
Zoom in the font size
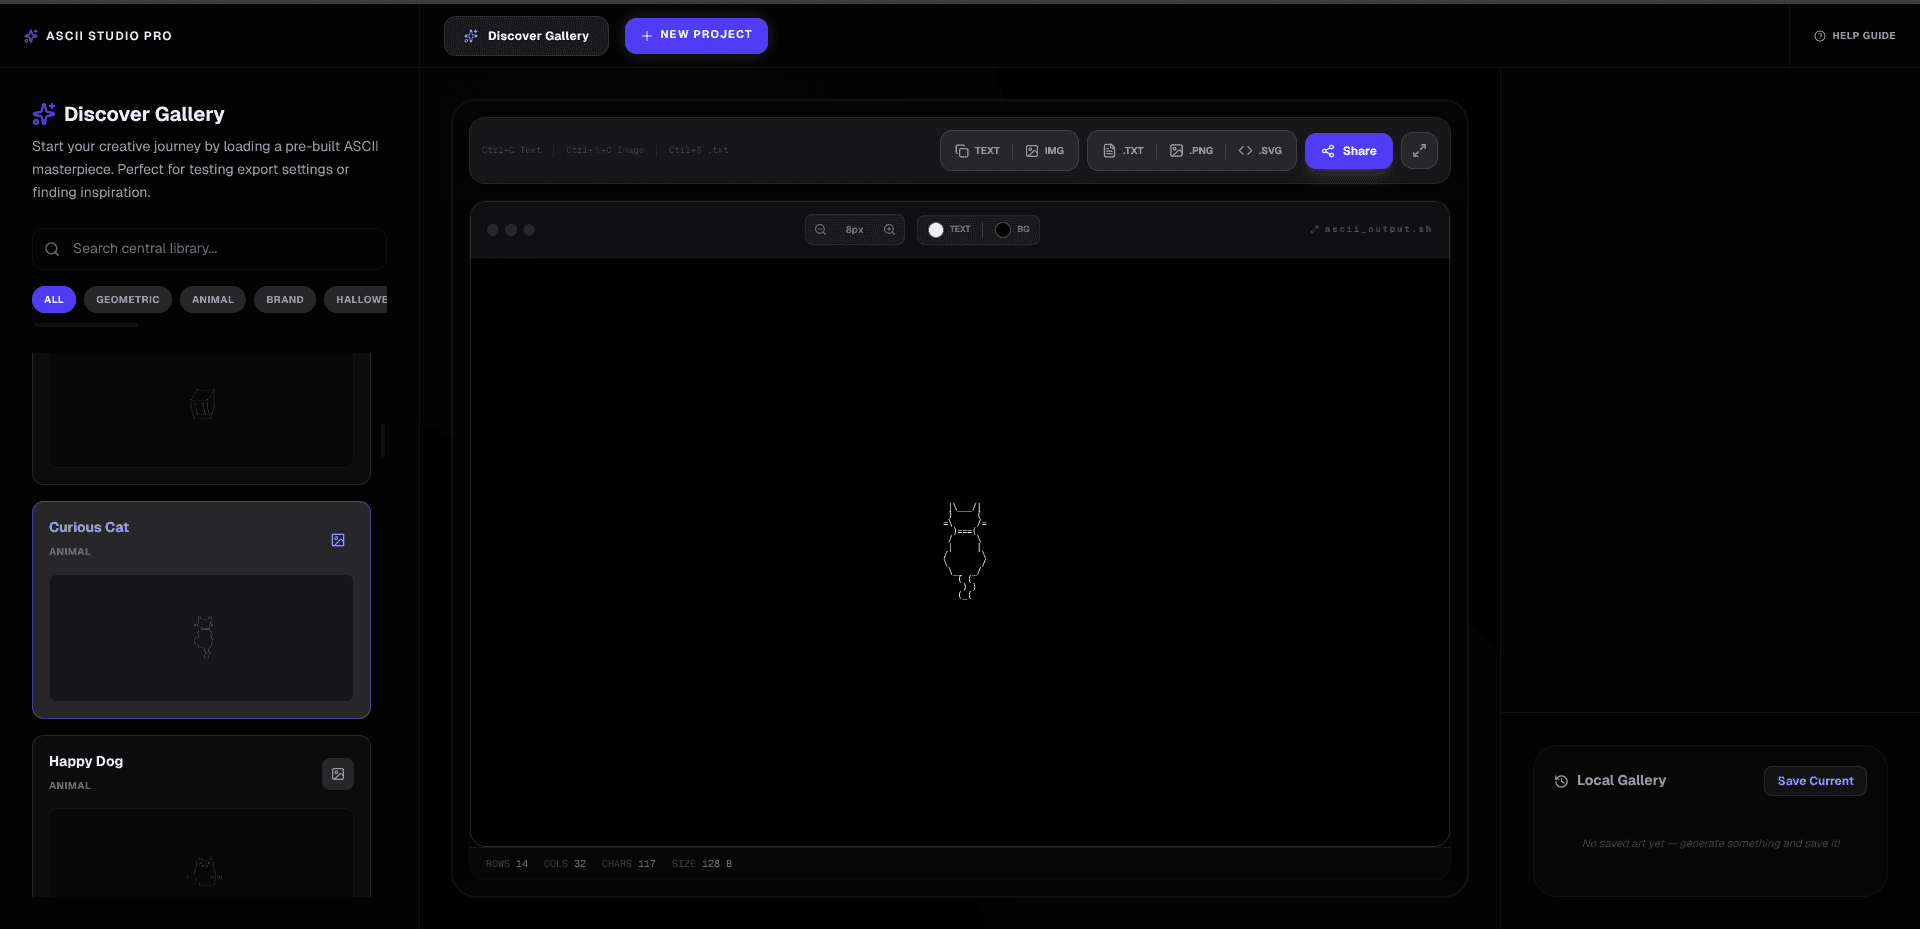tap(889, 230)
